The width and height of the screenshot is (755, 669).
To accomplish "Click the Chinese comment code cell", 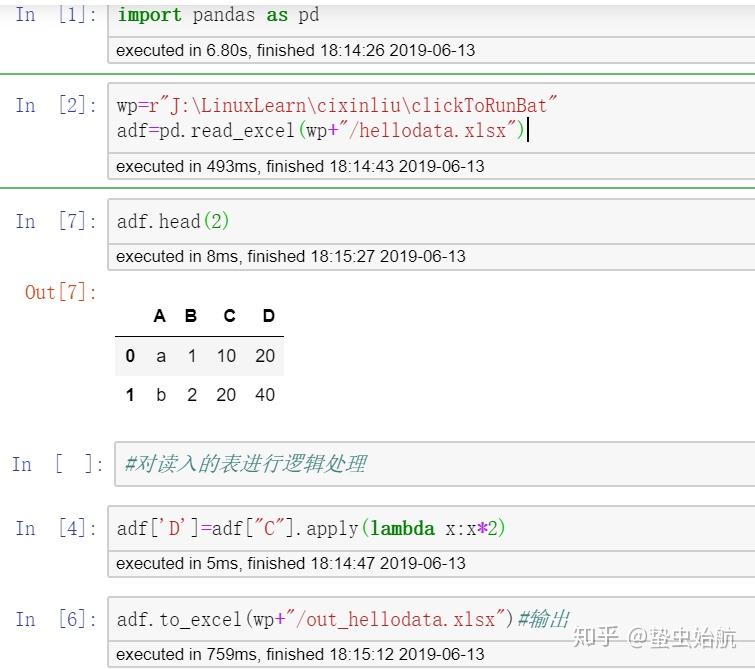I will pyautogui.click(x=430, y=464).
